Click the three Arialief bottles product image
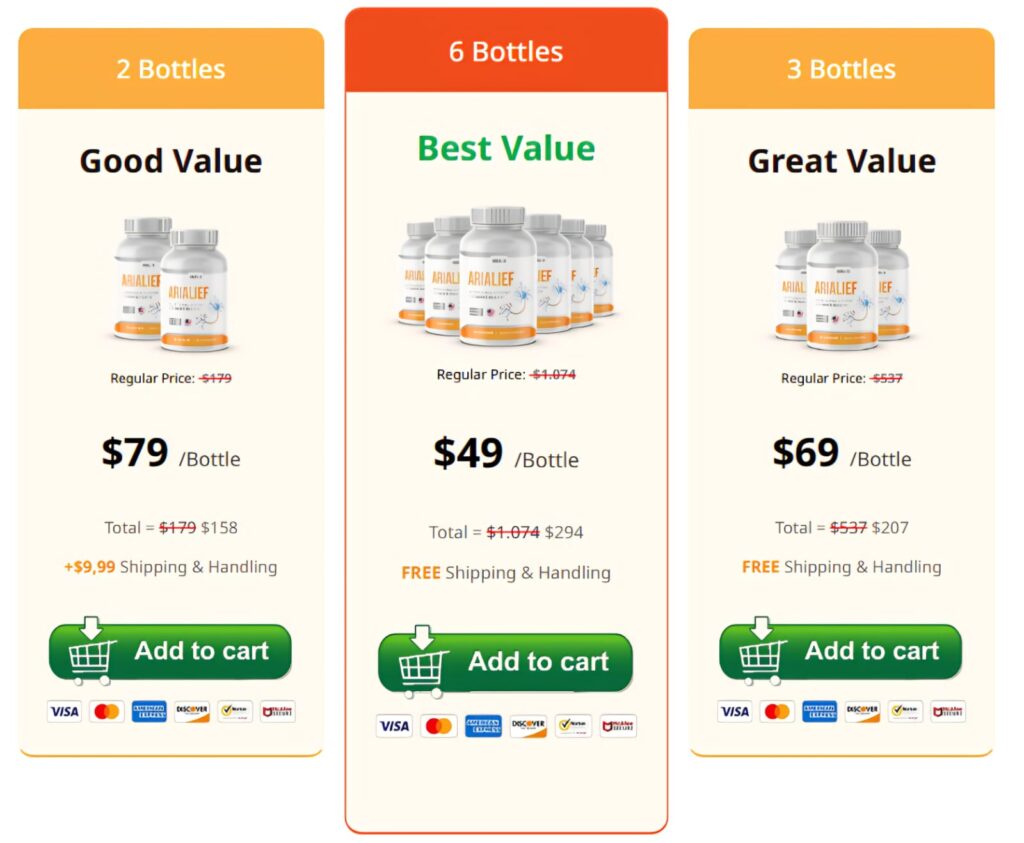Image resolution: width=1024 pixels, height=843 pixels. (842, 285)
